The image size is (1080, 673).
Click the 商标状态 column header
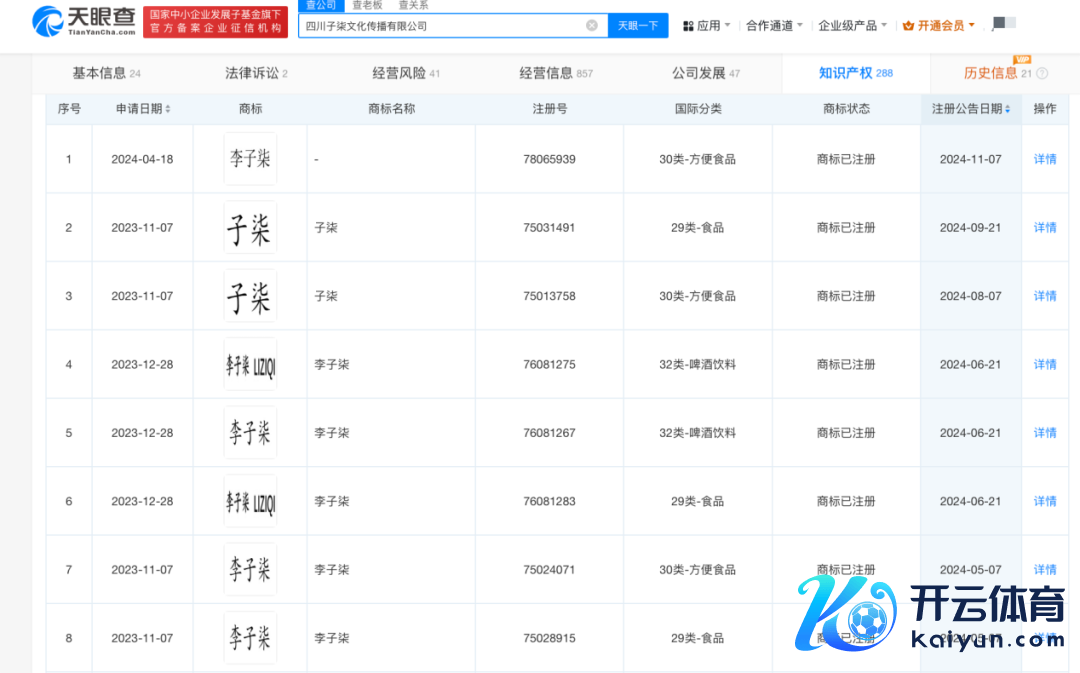847,109
